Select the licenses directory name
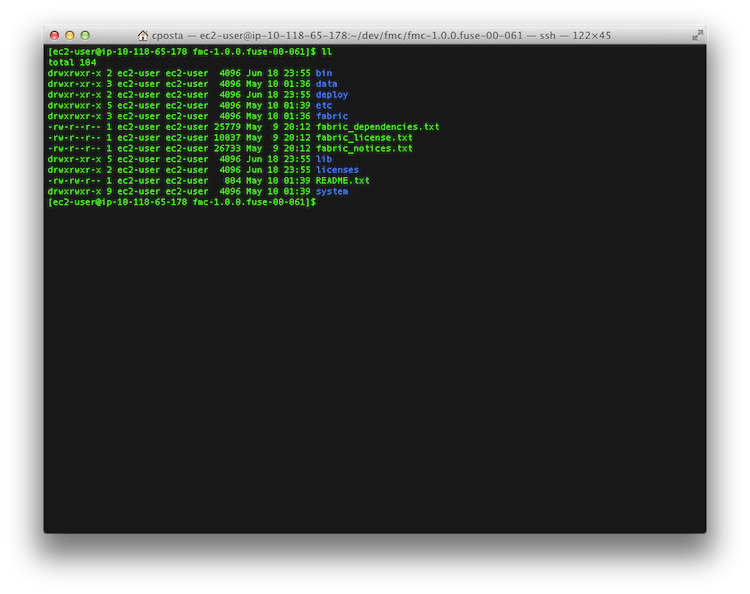Screen dimensions: 750x594 pos(337,170)
